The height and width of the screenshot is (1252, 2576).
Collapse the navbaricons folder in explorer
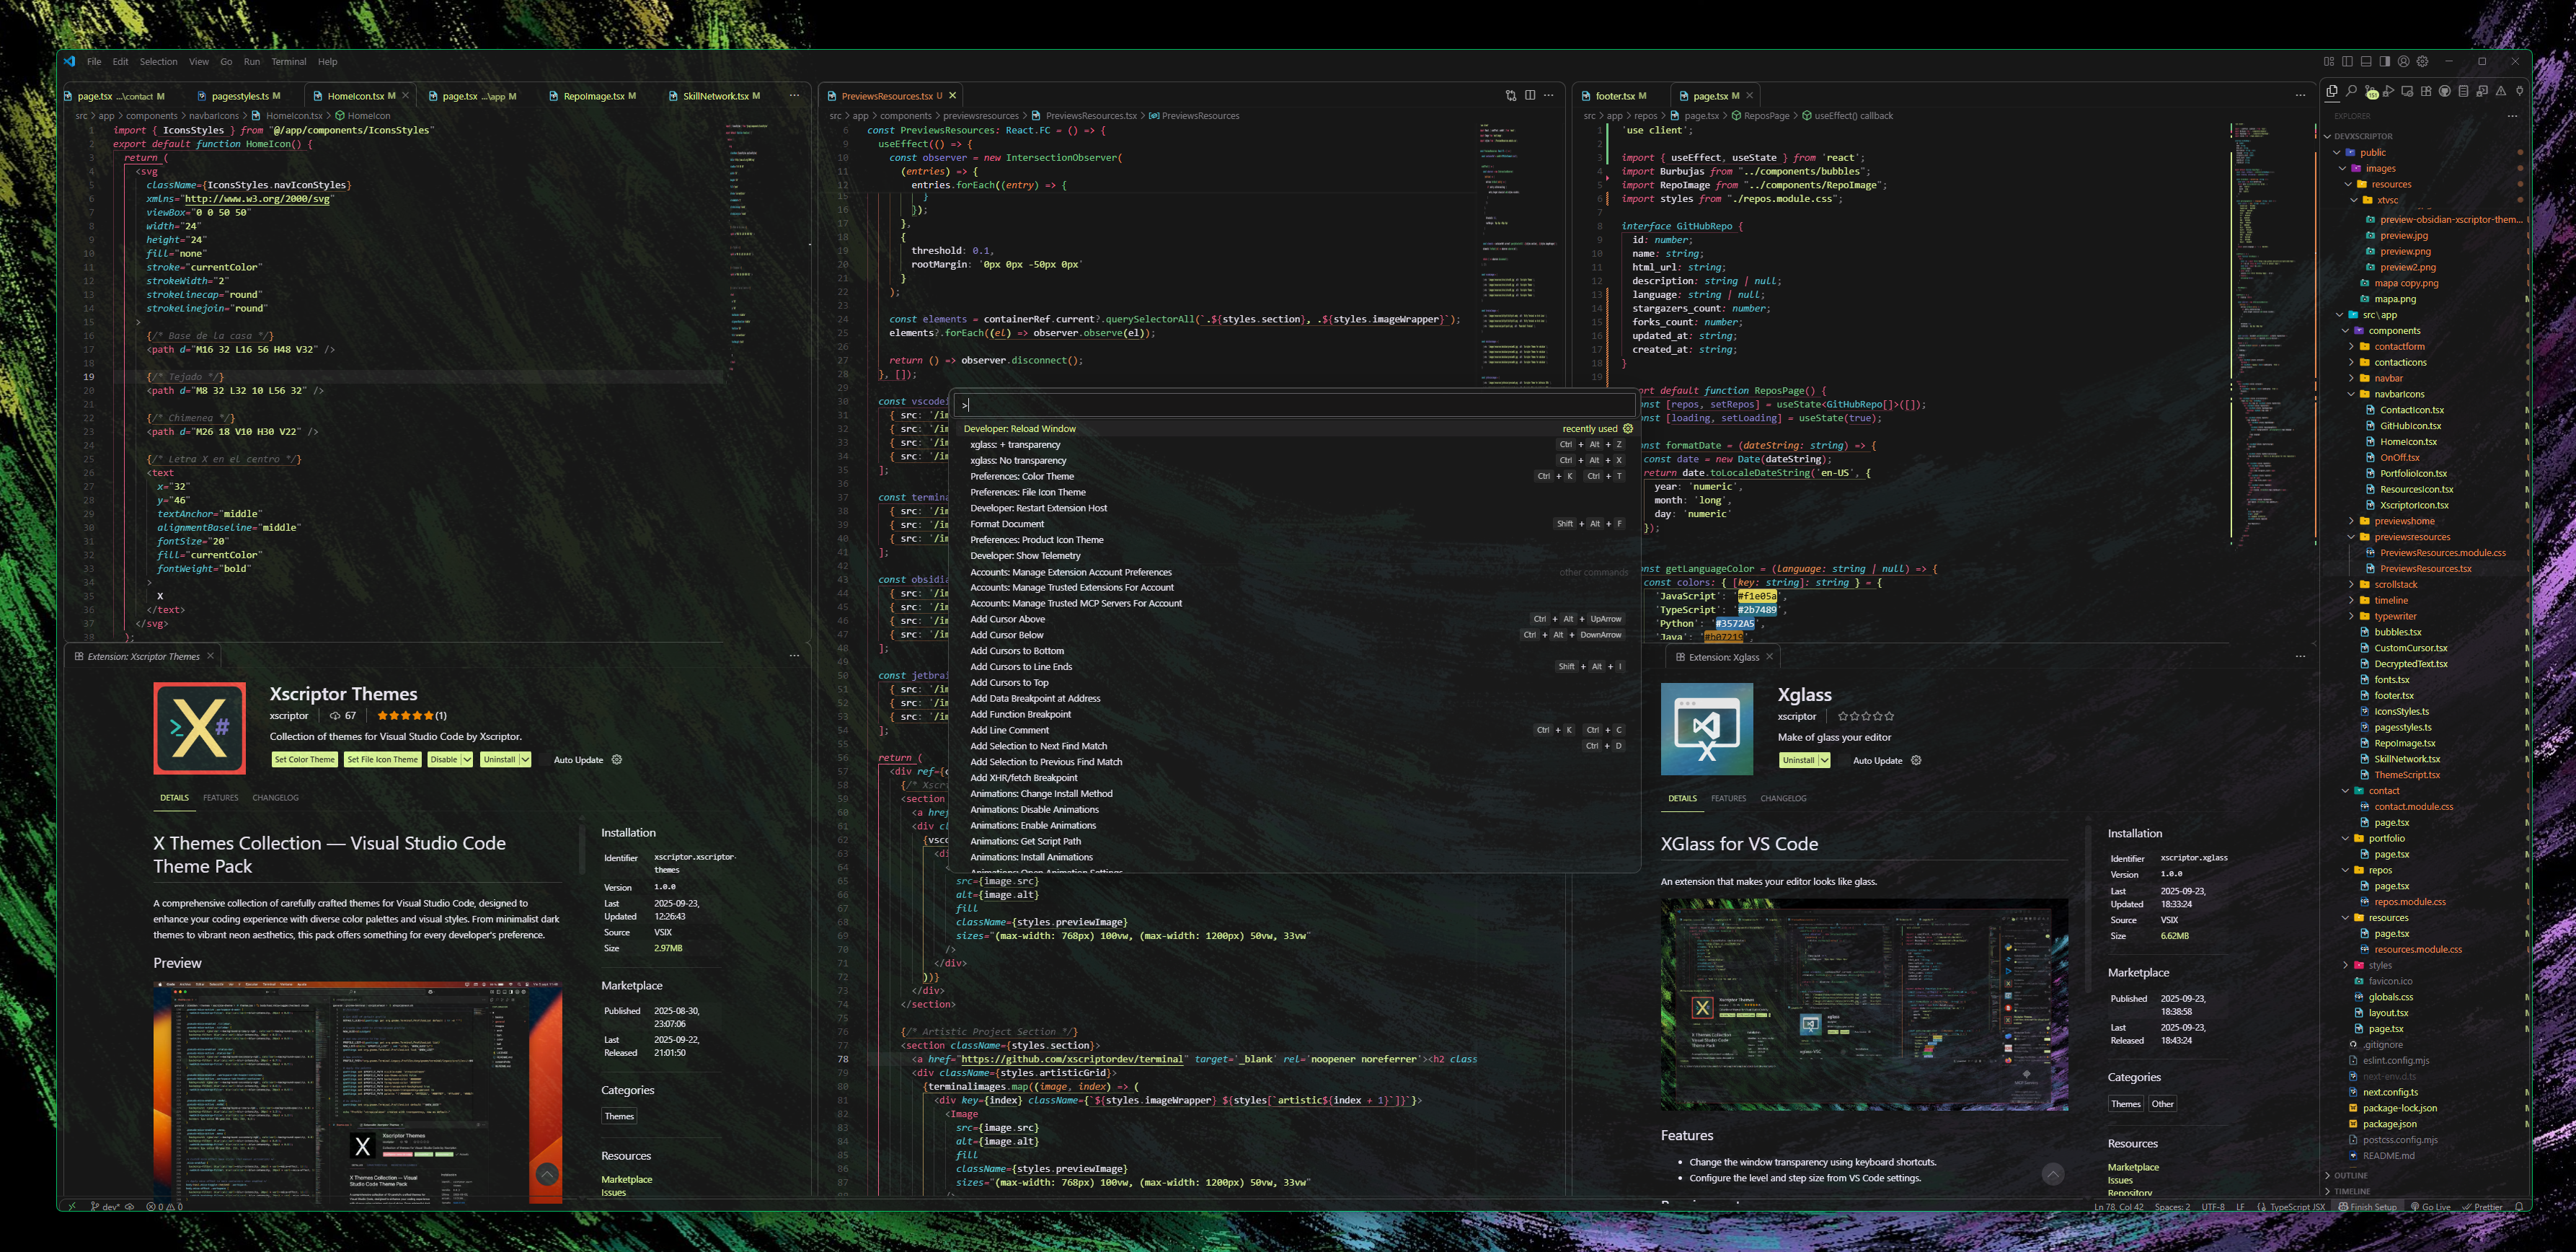(x=2399, y=394)
